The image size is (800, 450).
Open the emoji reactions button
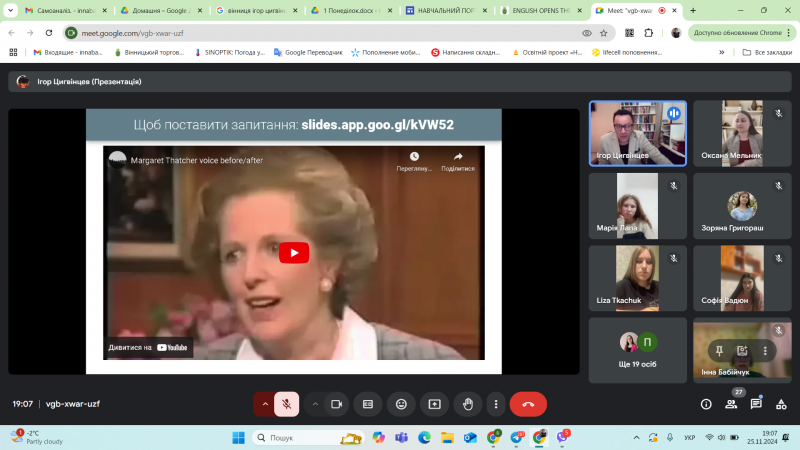(402, 404)
